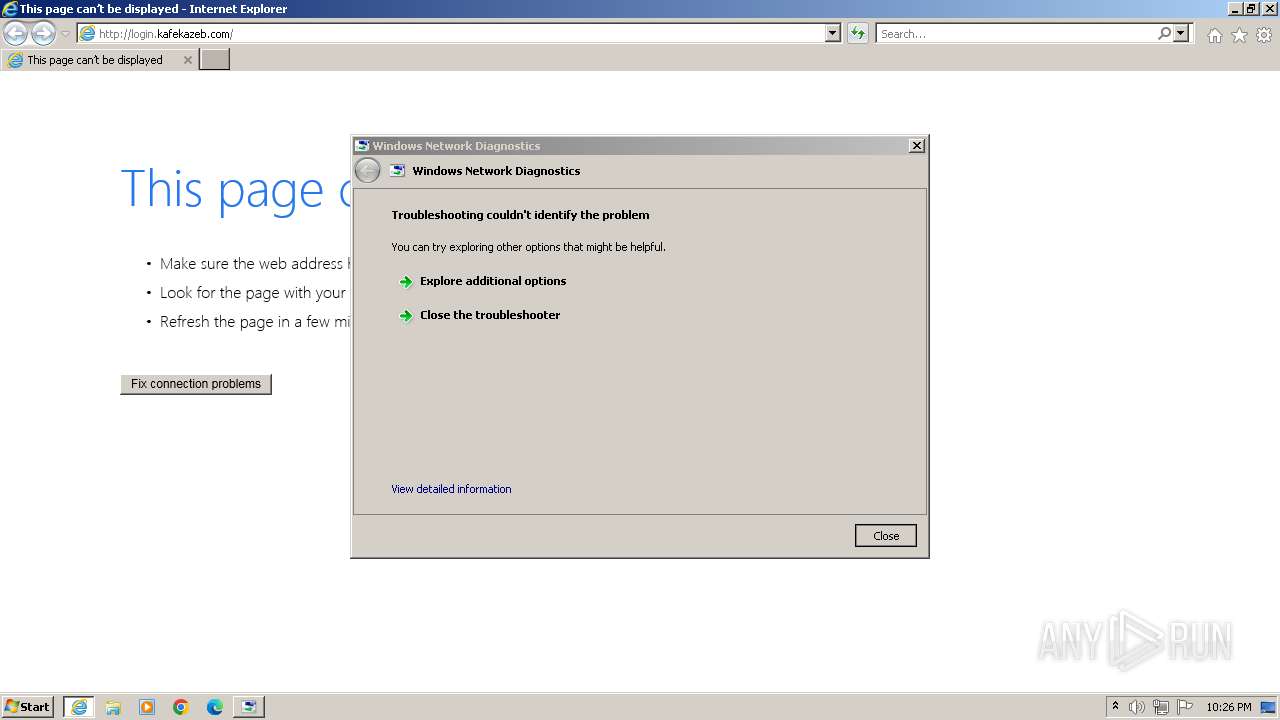Click the Action Center flag icon
Viewport: 1280px width, 720px height.
1185,707
